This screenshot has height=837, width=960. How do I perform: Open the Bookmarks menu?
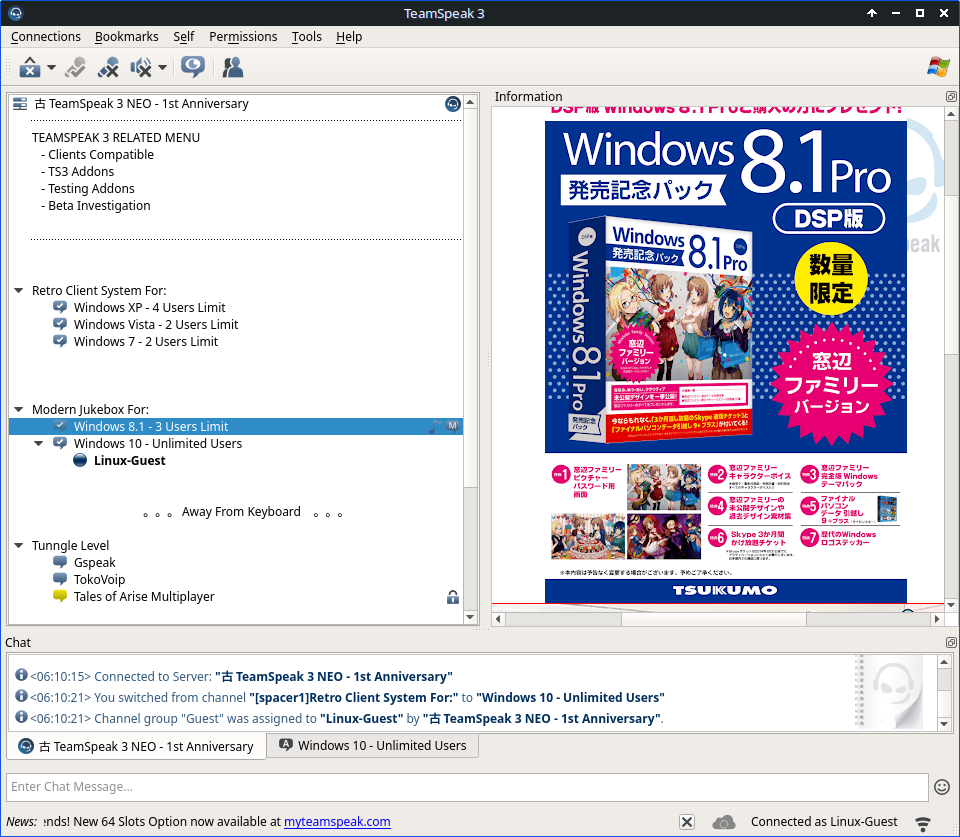coord(127,37)
